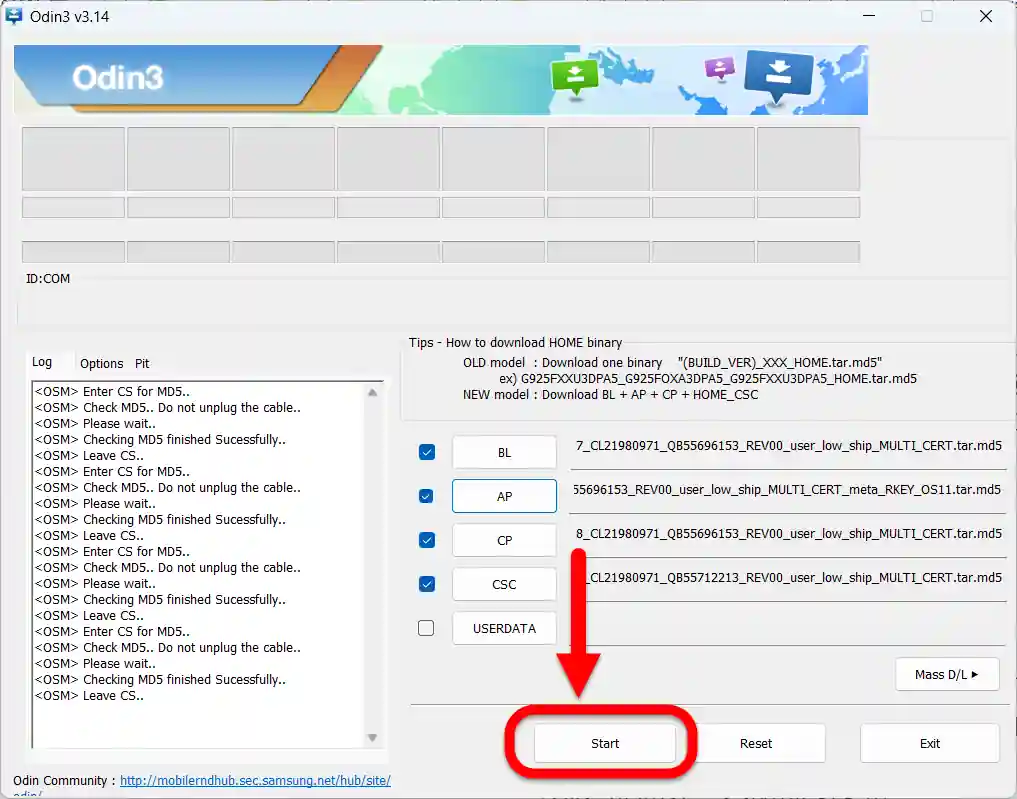Click the ID:COM label
1017x799 pixels.
point(48,279)
